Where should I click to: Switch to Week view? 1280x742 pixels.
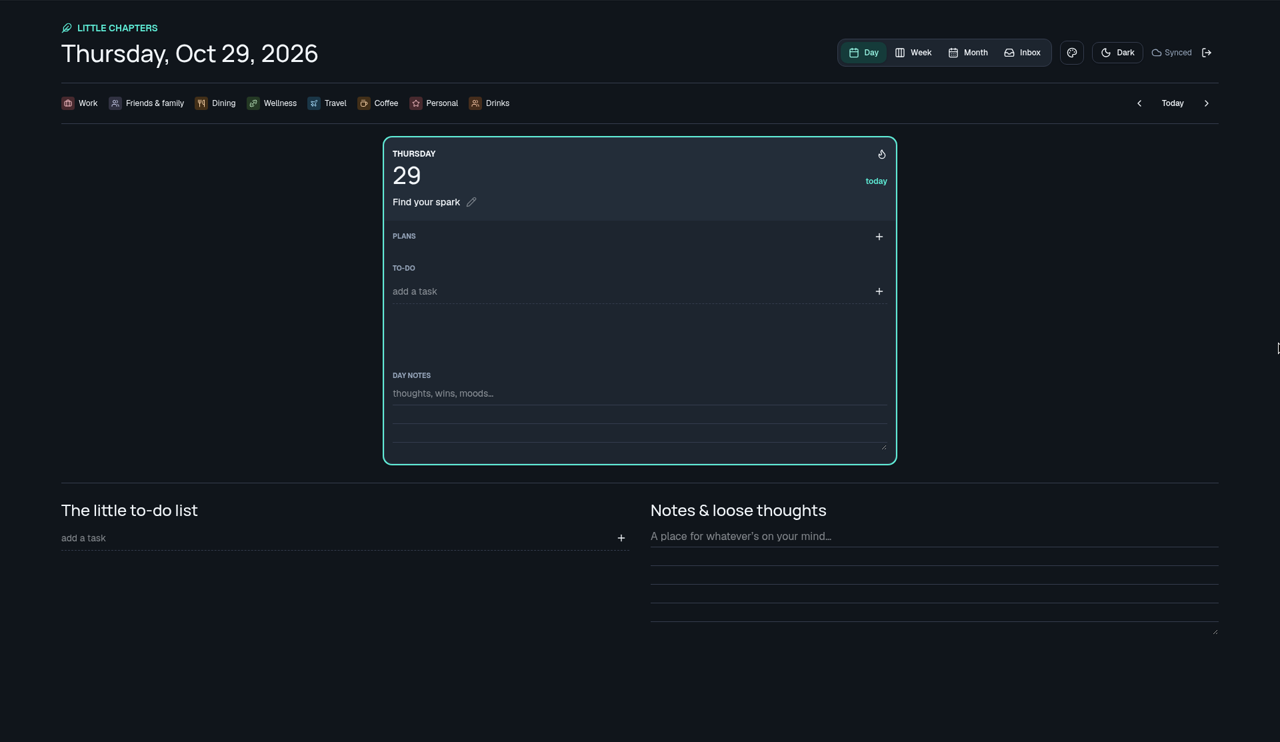[913, 53]
